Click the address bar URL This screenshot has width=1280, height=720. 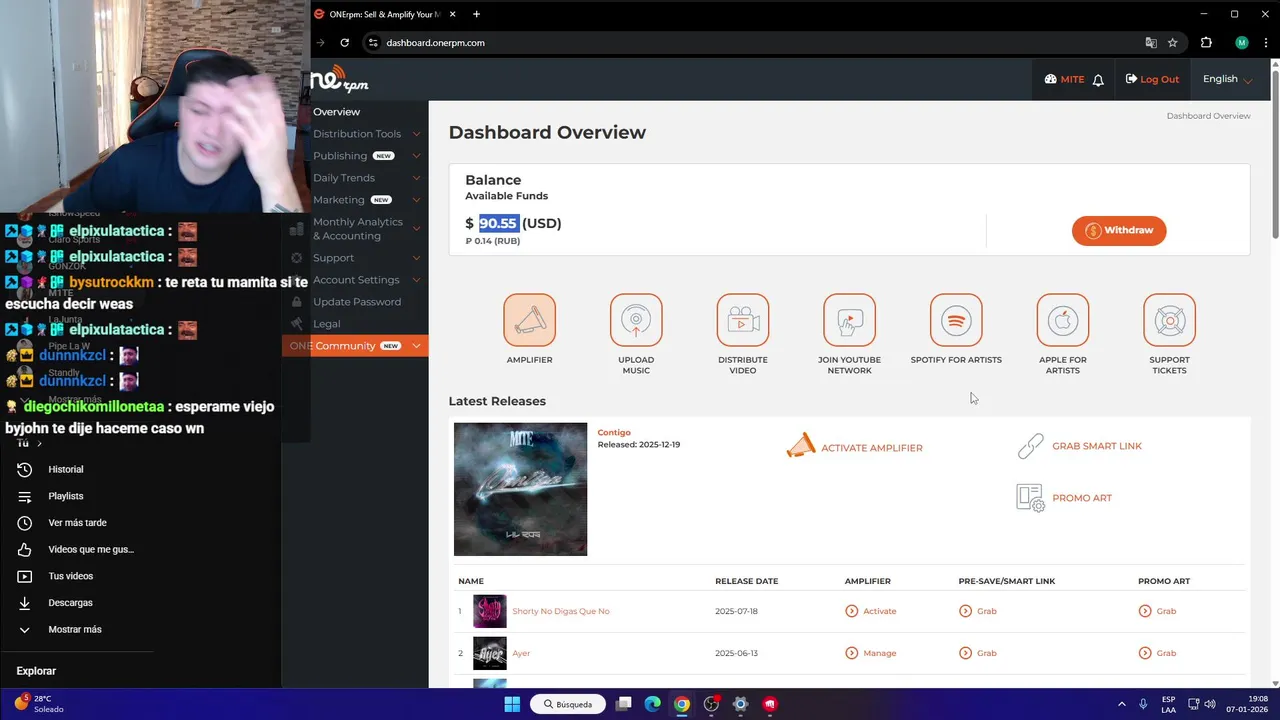tap(435, 43)
